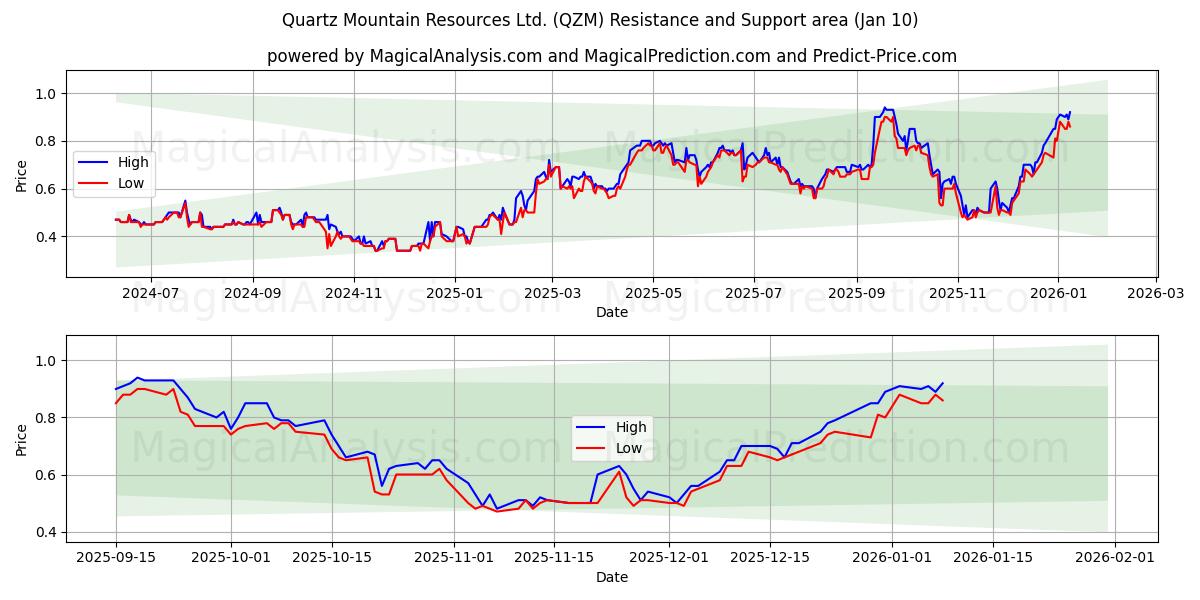Click the 2025-07 tick label
The width and height of the screenshot is (1200, 600).
[754, 294]
